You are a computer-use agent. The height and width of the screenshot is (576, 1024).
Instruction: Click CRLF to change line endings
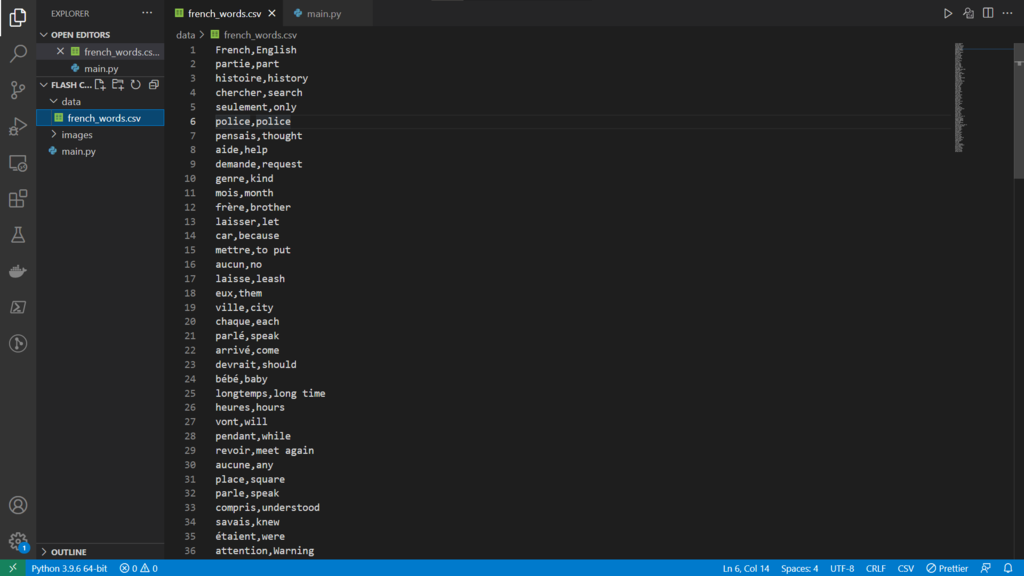coord(875,567)
